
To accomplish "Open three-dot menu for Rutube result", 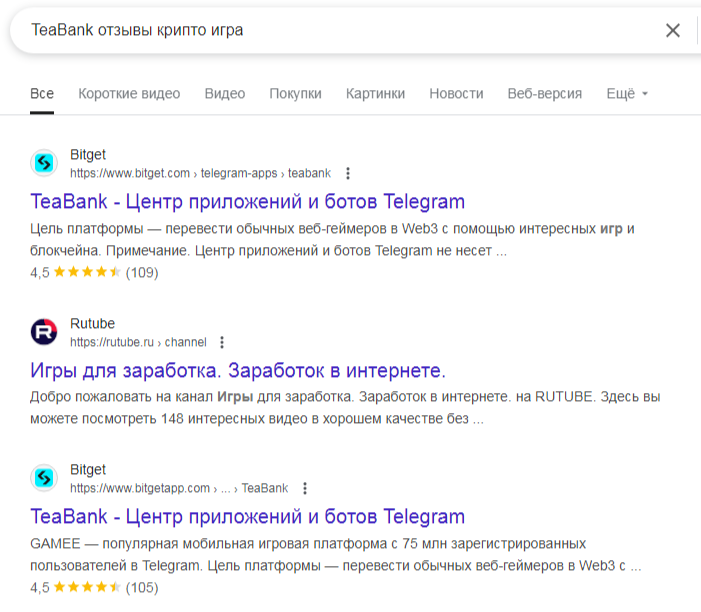I will pyautogui.click(x=222, y=342).
